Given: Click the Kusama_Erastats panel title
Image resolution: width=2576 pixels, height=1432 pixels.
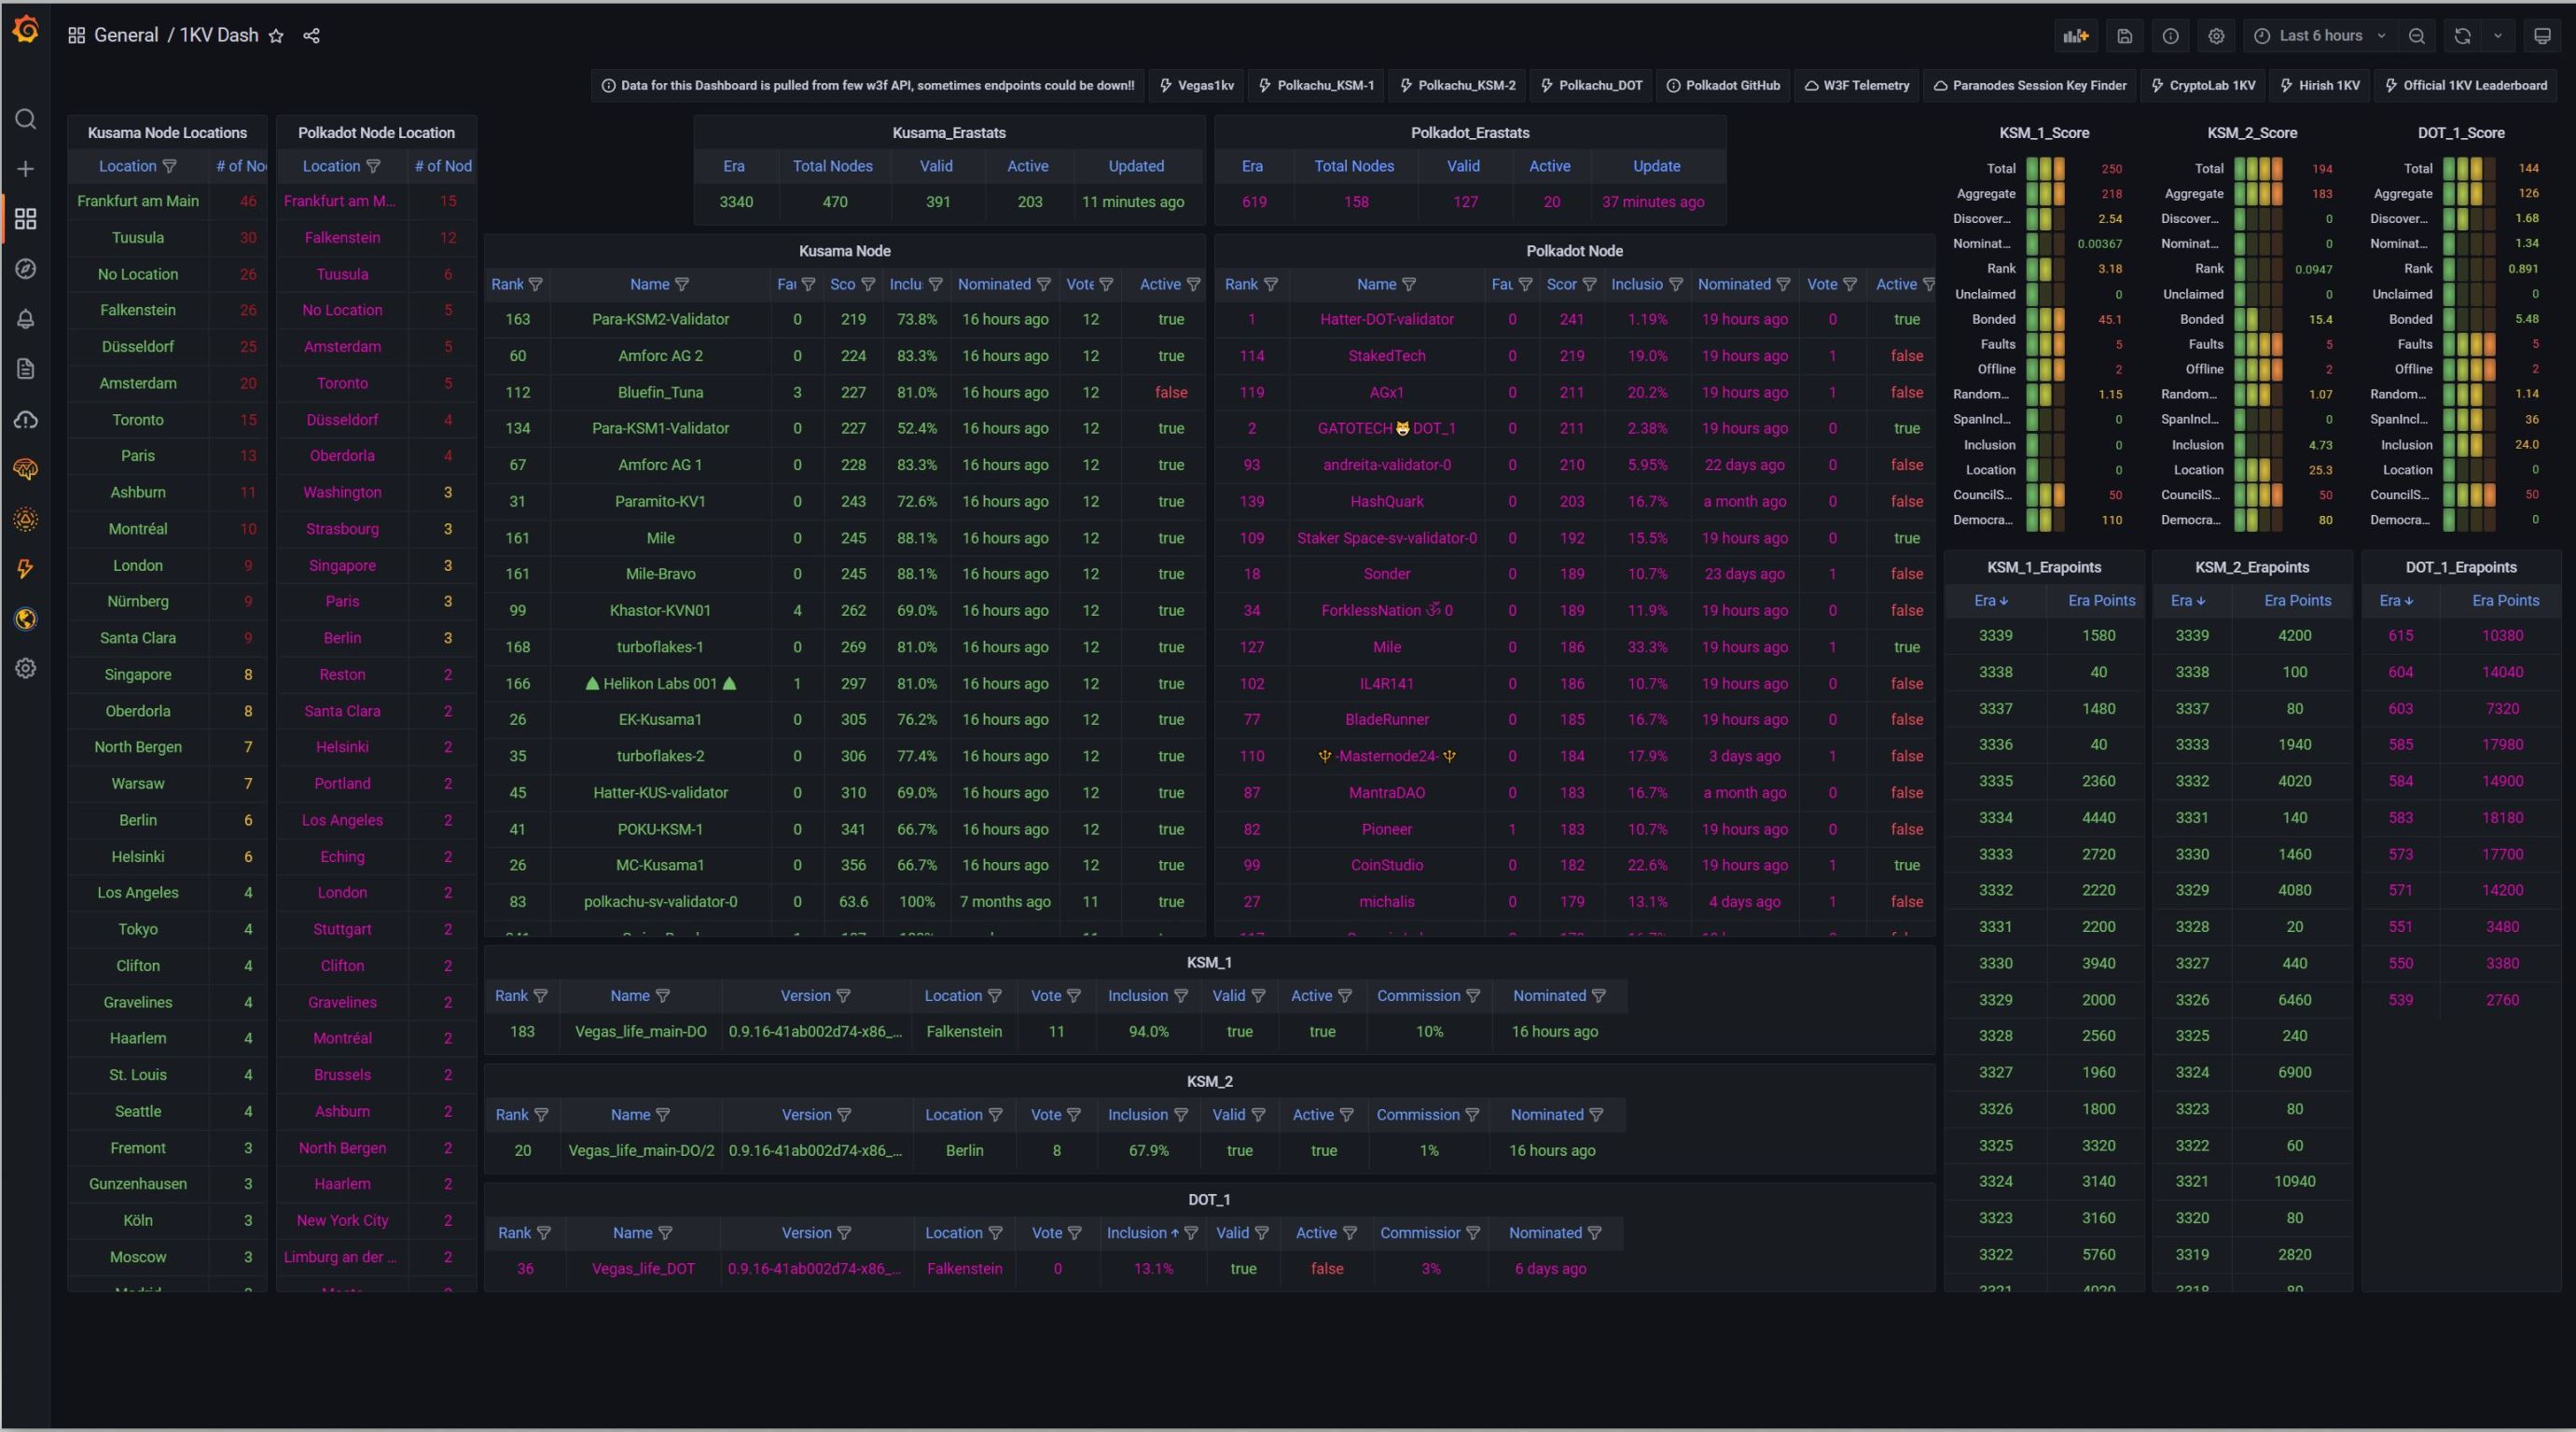Looking at the screenshot, I should tap(948, 133).
